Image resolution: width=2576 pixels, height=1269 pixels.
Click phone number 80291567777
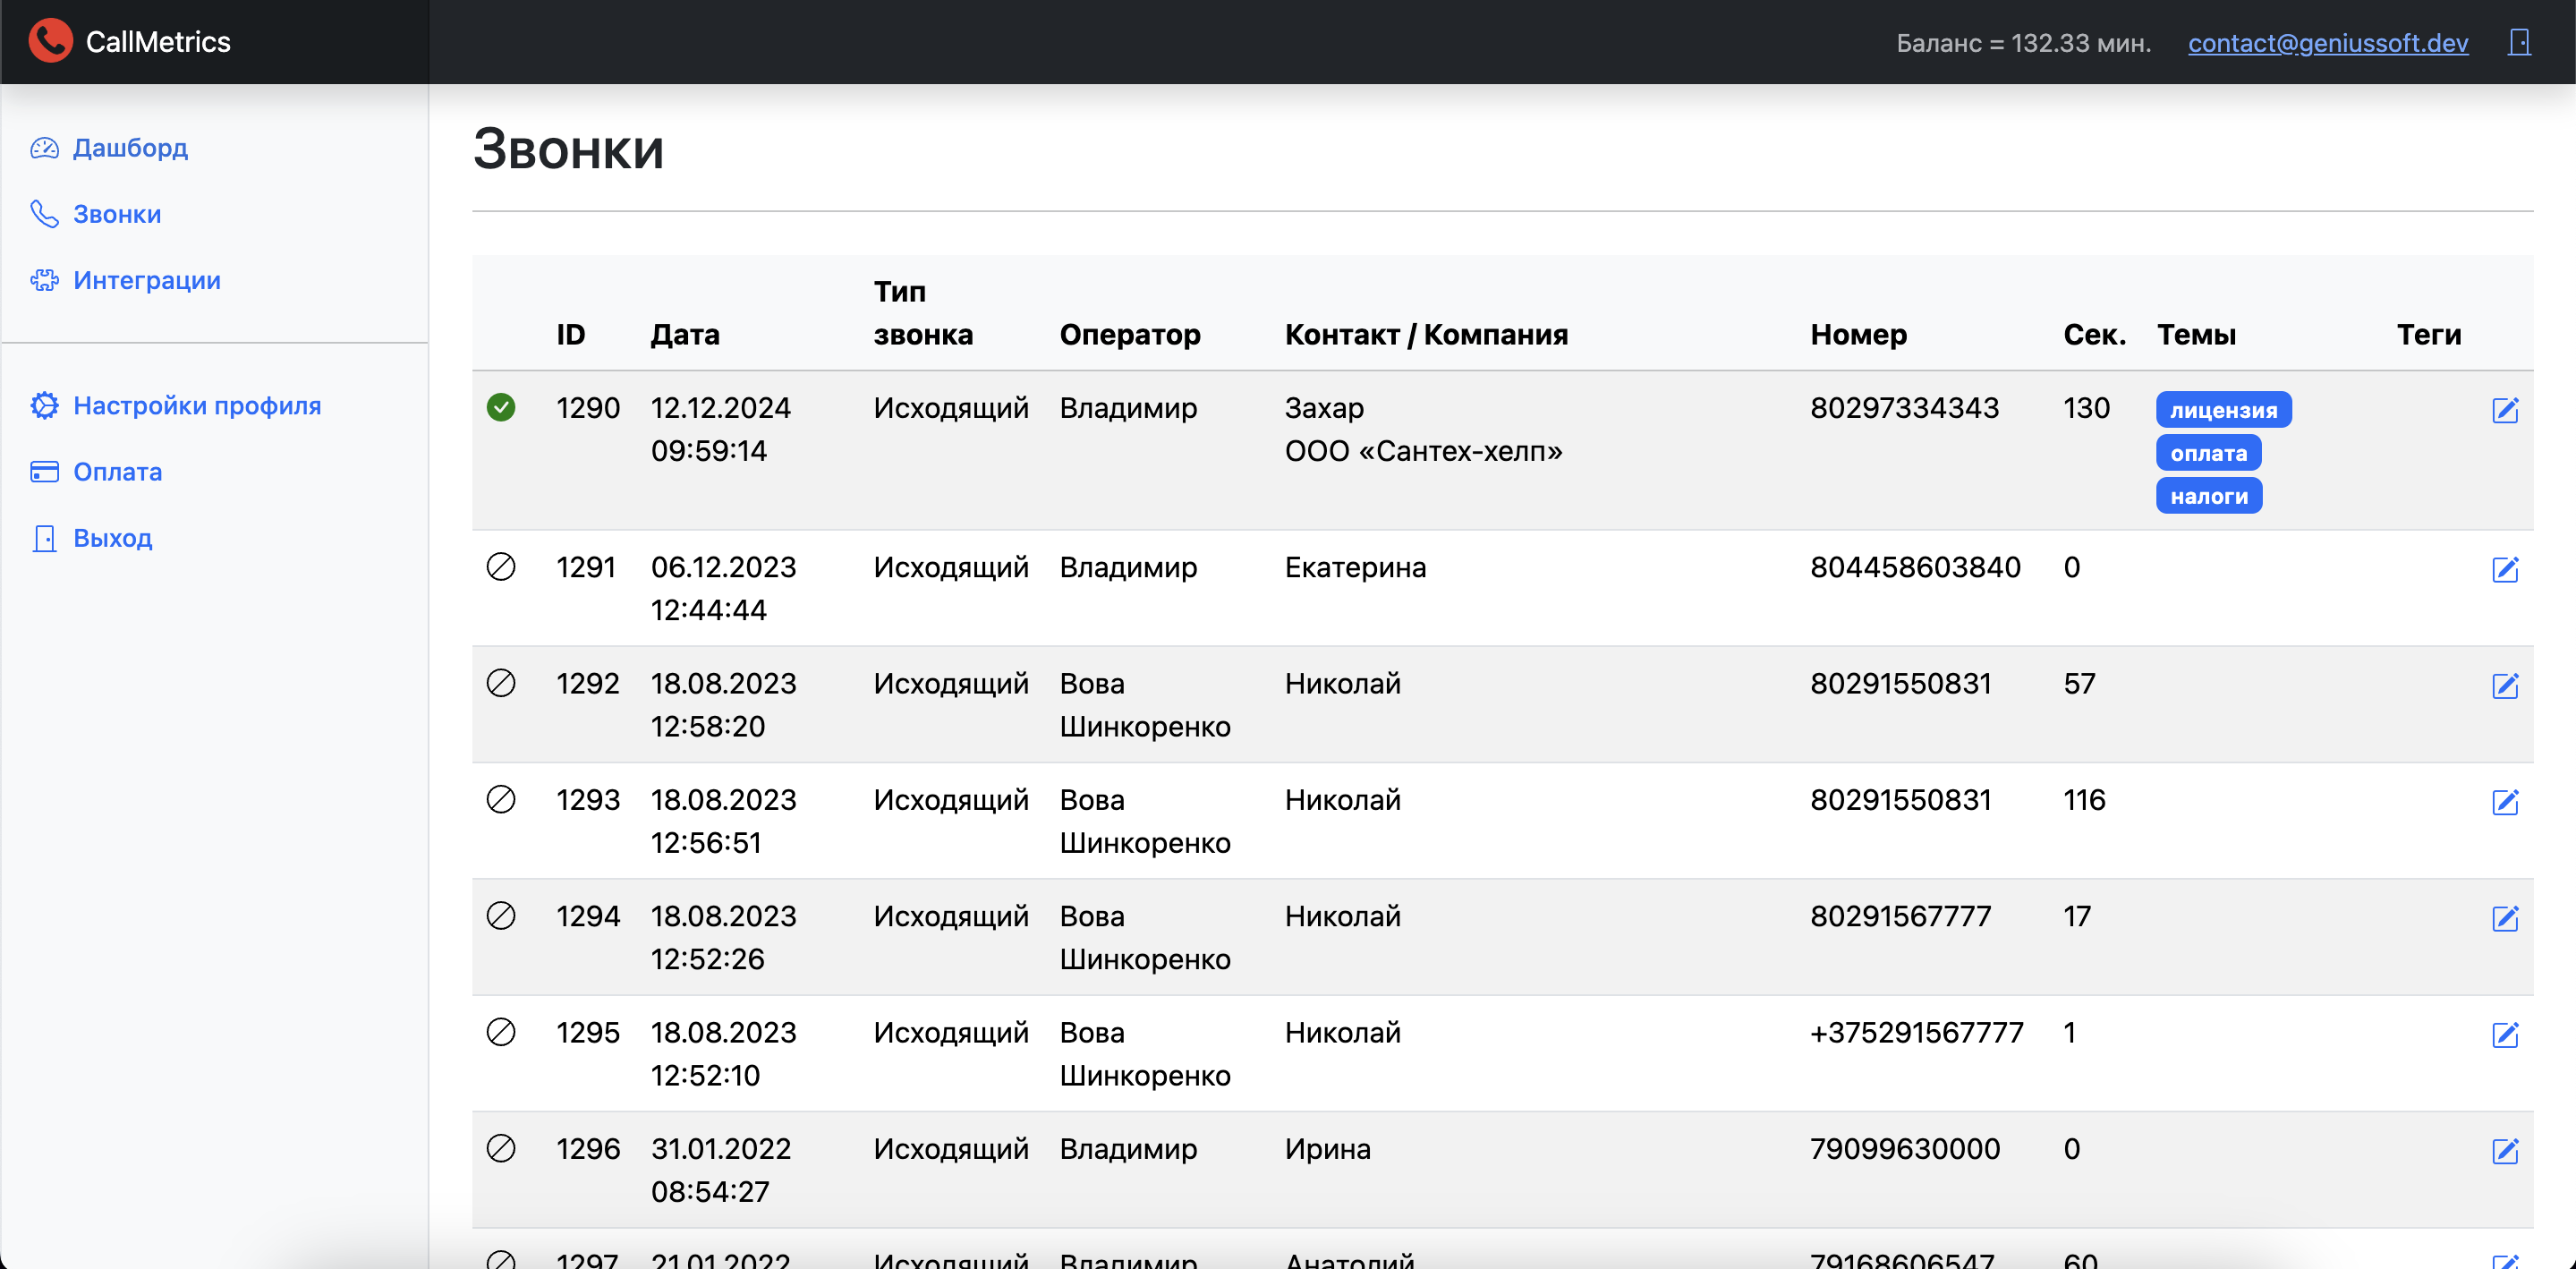pyautogui.click(x=1900, y=916)
